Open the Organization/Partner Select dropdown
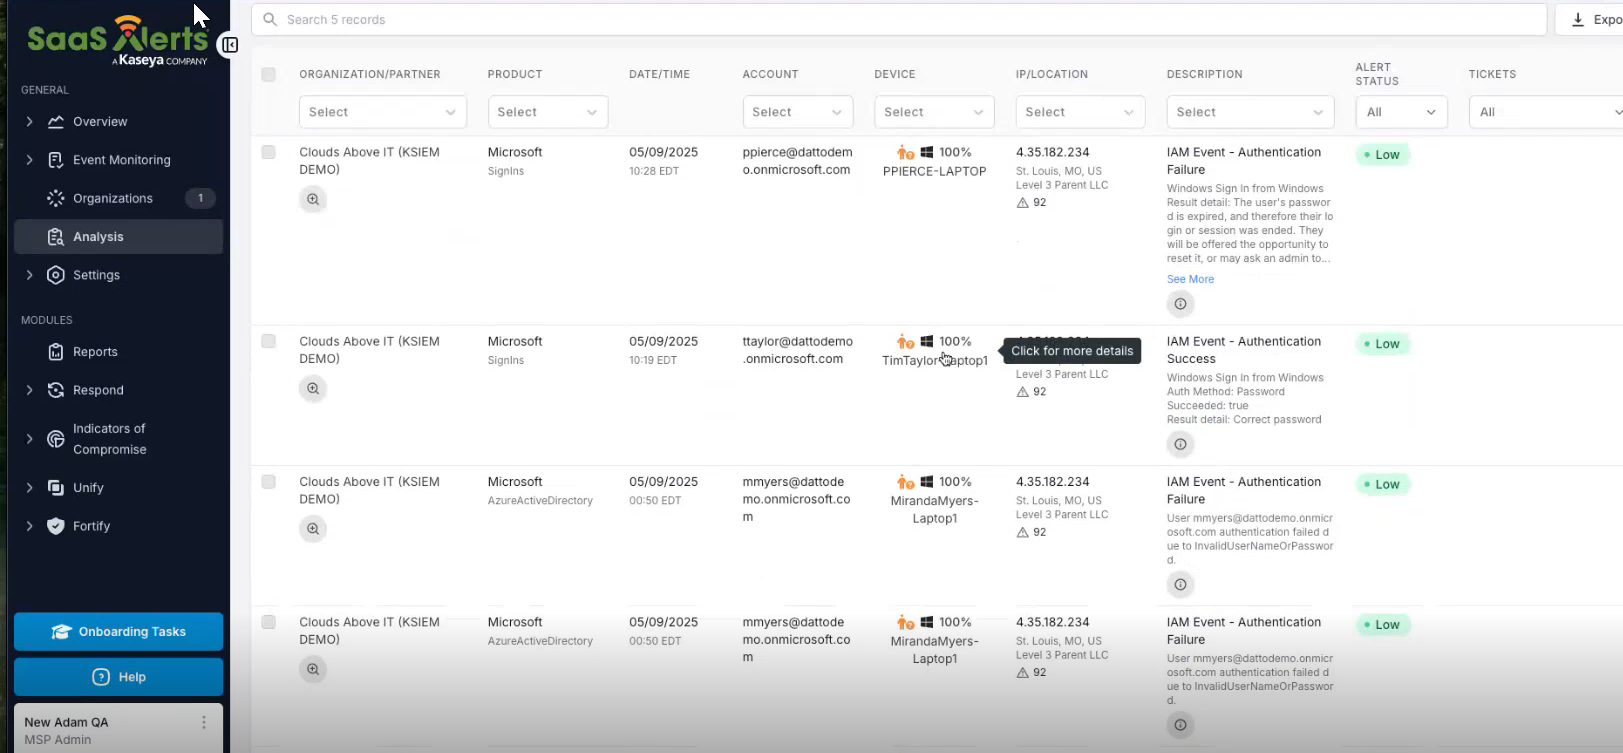The image size is (1623, 753). [x=383, y=112]
